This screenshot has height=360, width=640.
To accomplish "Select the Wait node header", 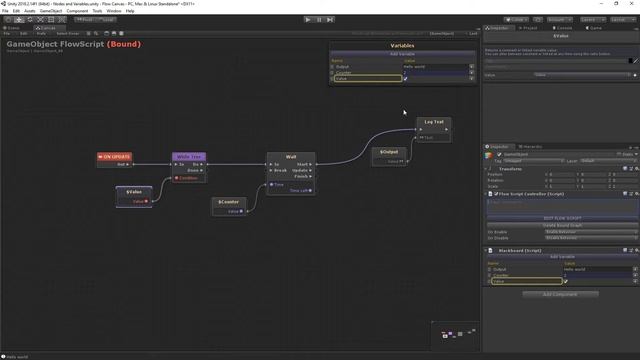I will (x=291, y=157).
